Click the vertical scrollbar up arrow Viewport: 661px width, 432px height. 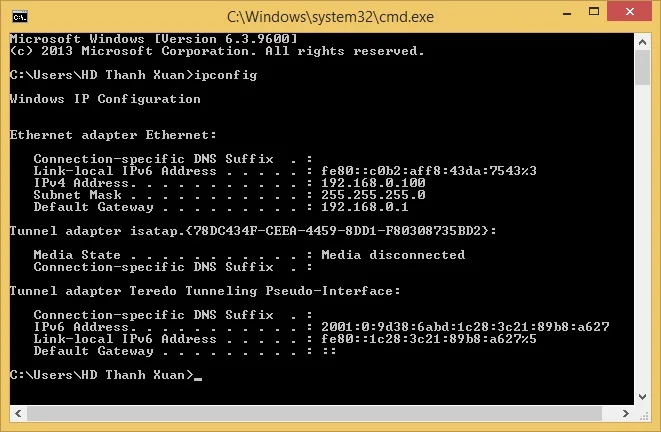coord(642,42)
